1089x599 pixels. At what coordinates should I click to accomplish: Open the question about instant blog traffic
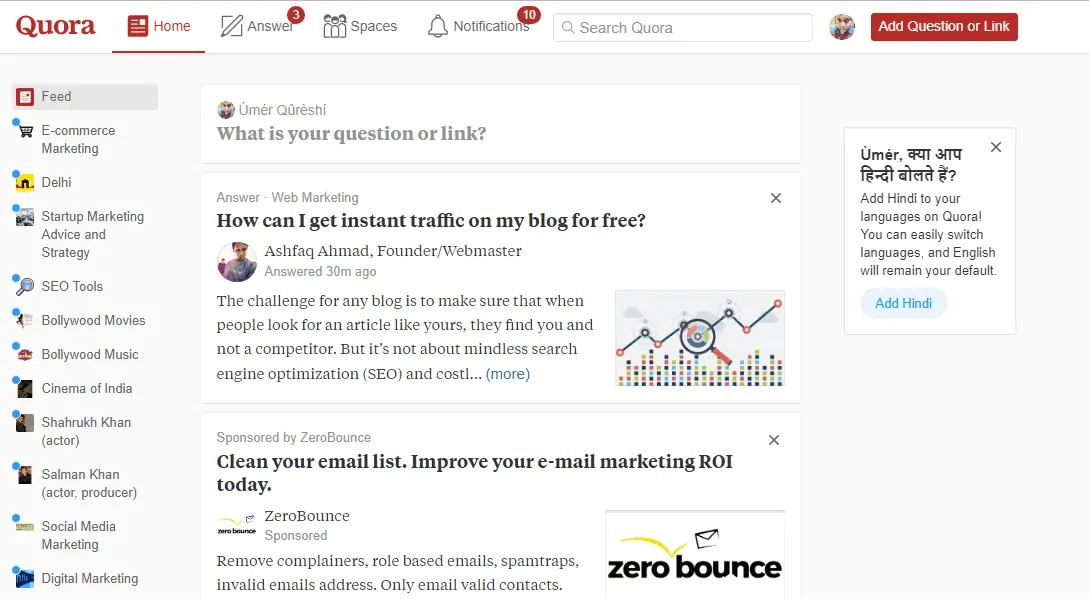(430, 220)
